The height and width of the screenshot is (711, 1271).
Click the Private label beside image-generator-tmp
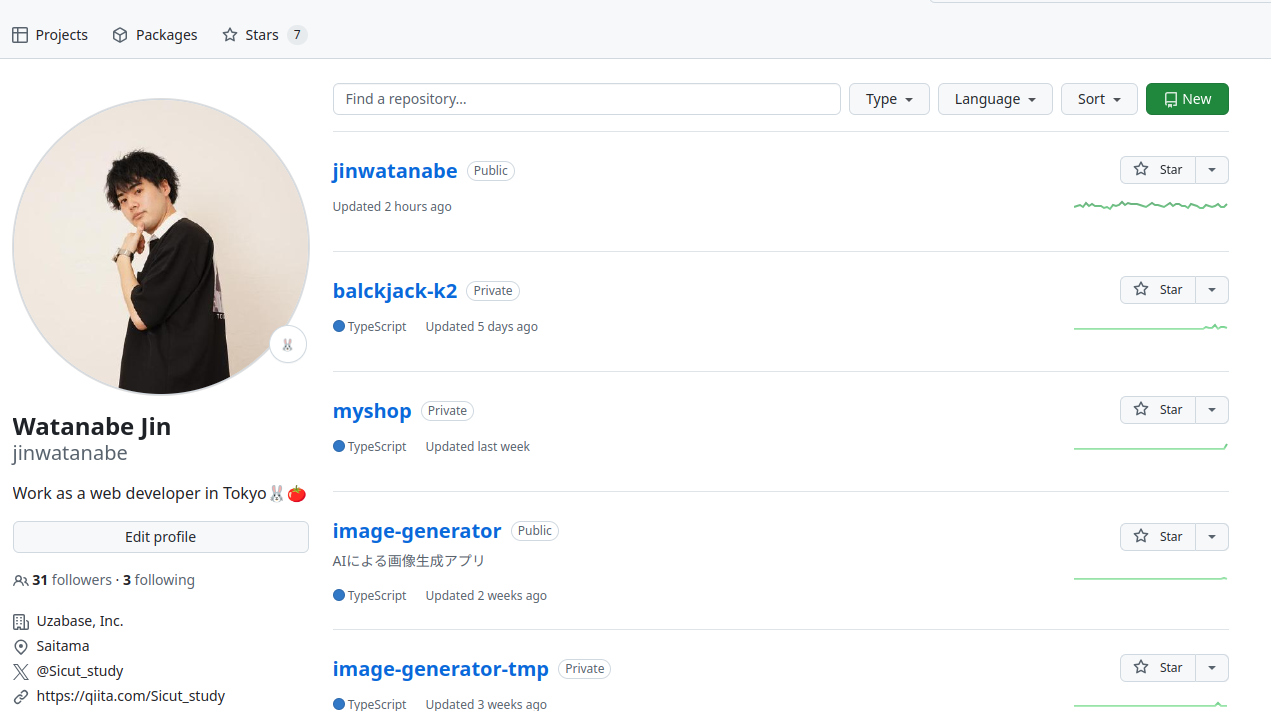click(585, 669)
